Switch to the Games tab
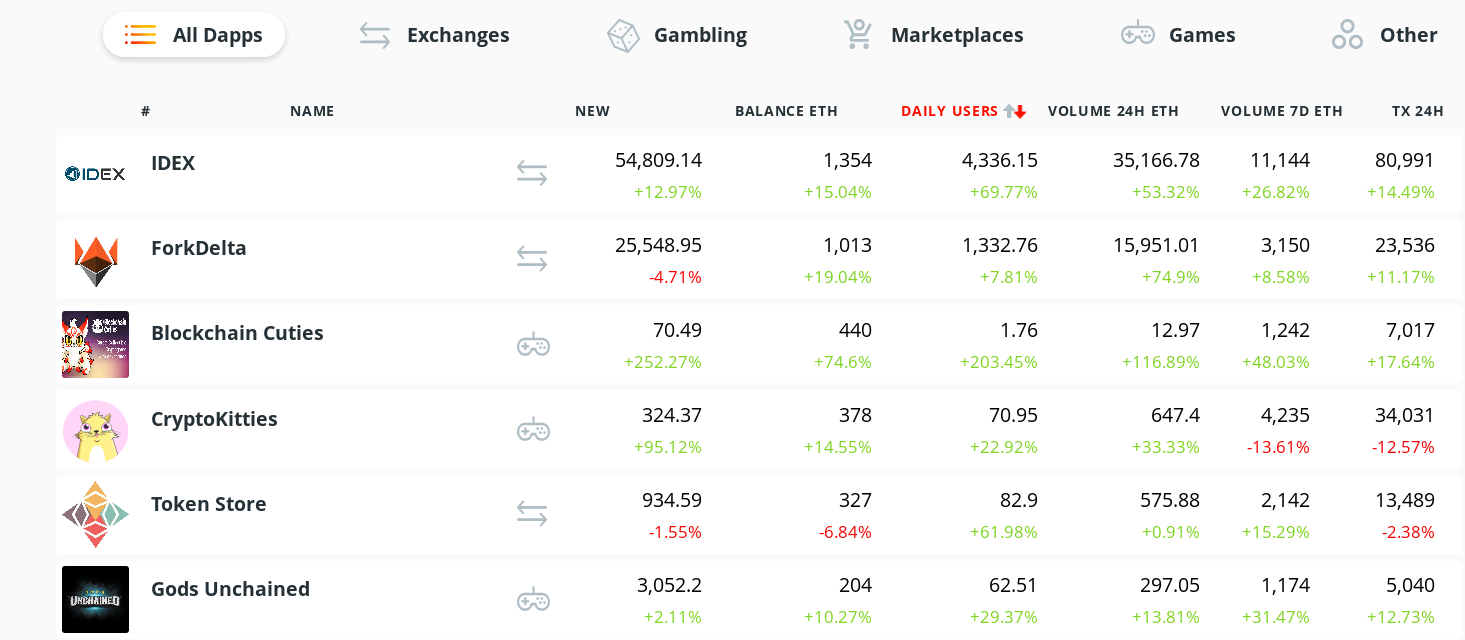Viewport: 1465px width, 640px height. pyautogui.click(x=1178, y=35)
